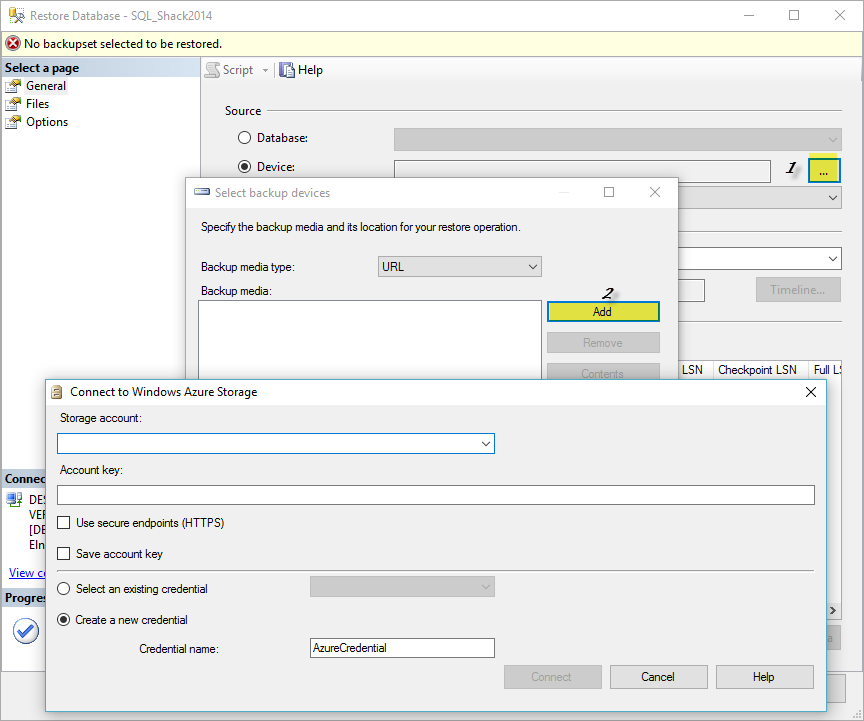
Task: Select the Files page
Action: (x=37, y=104)
